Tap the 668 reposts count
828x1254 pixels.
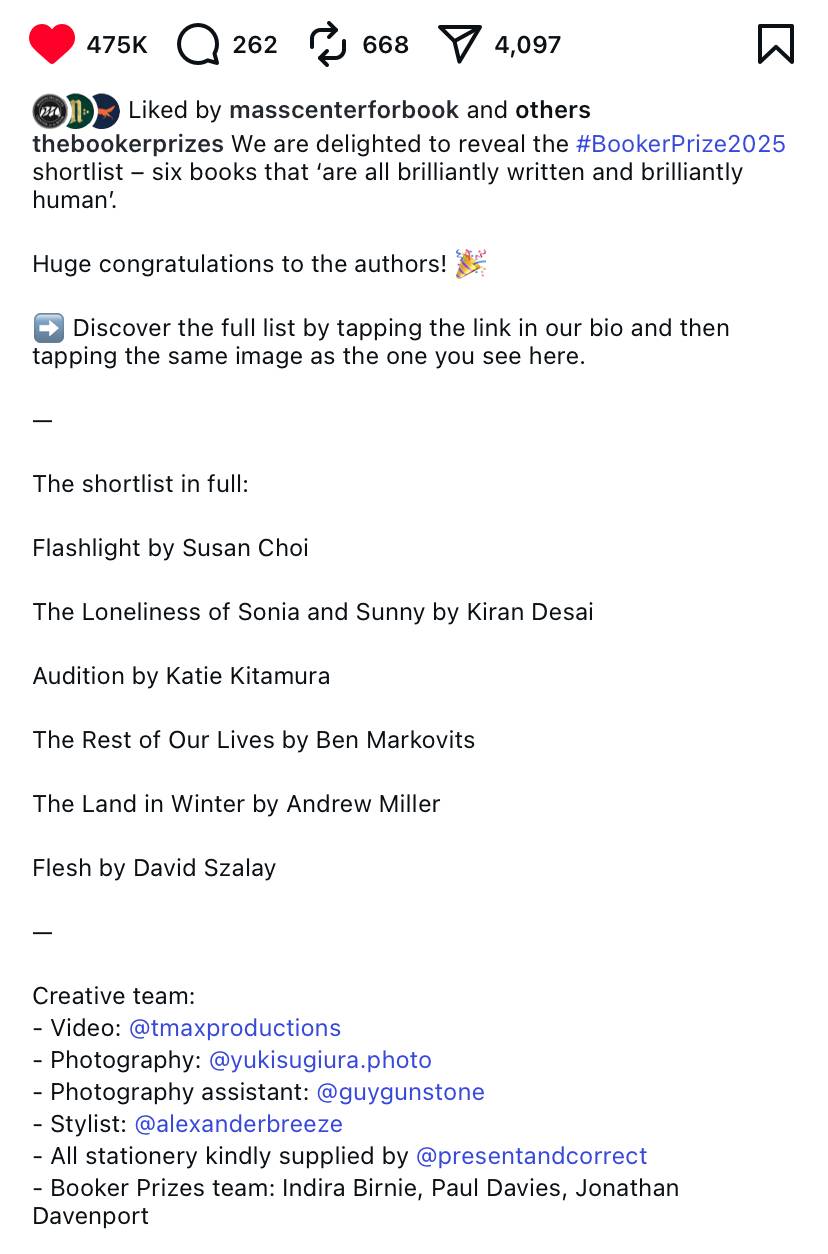386,45
